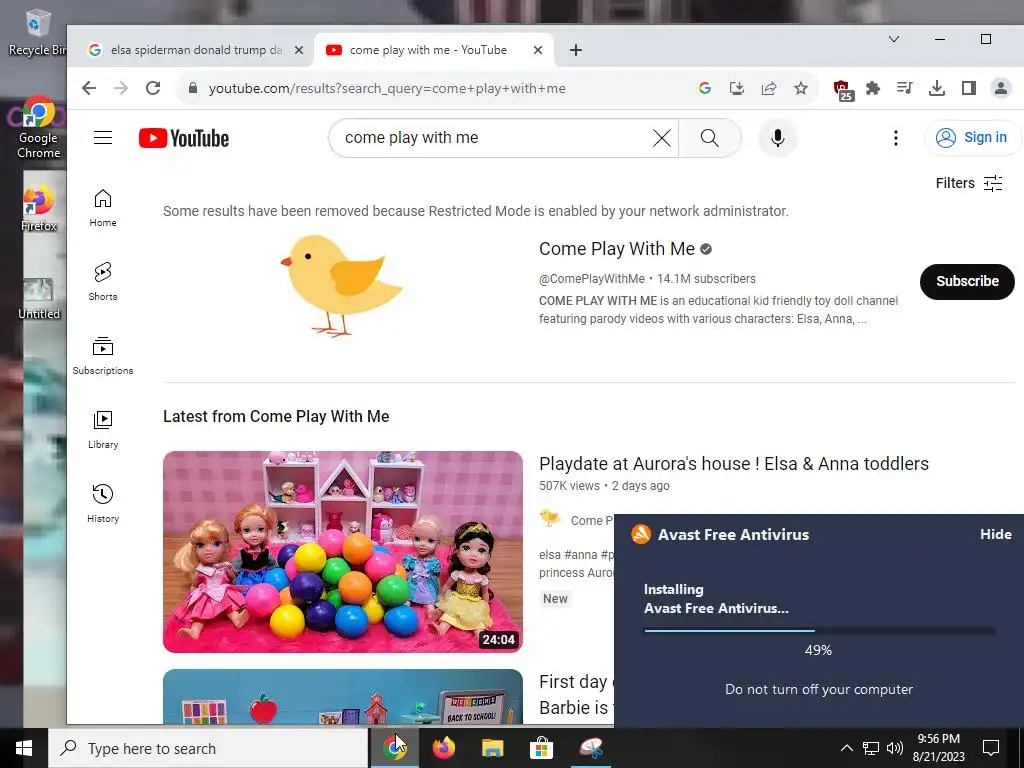The width and height of the screenshot is (1024, 768).
Task: Open the Filters options
Action: click(968, 183)
